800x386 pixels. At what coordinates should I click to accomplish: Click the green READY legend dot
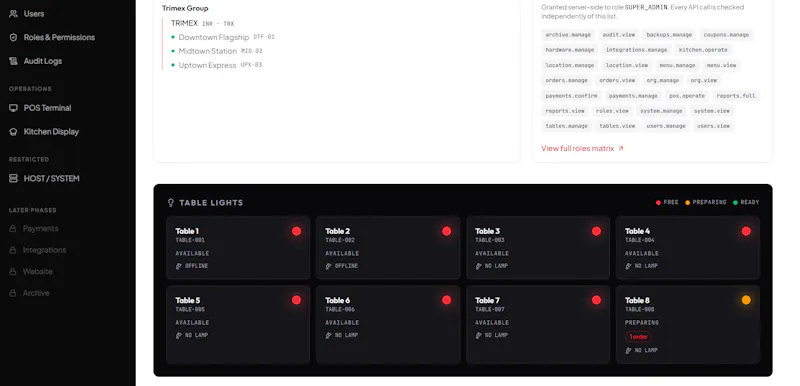coord(735,202)
